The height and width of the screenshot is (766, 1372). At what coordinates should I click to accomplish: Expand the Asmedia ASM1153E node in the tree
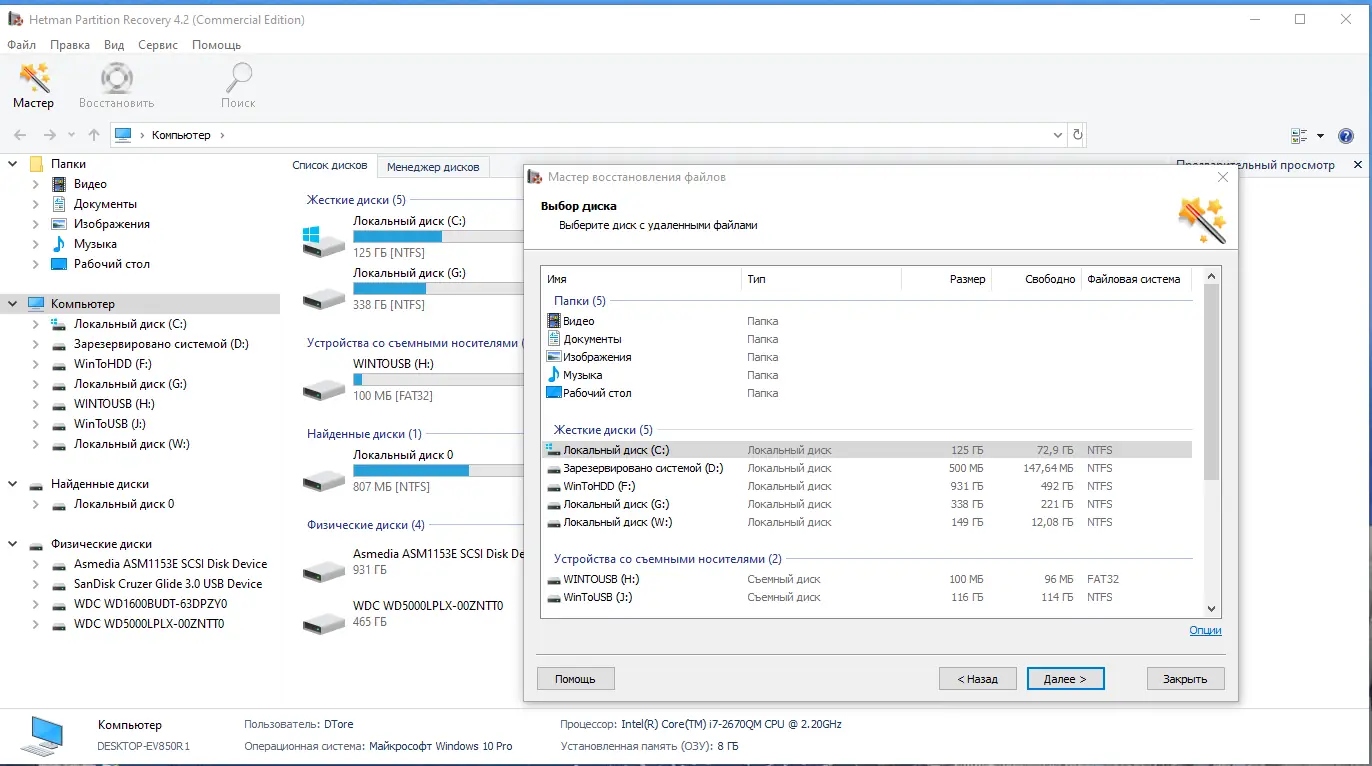[36, 564]
